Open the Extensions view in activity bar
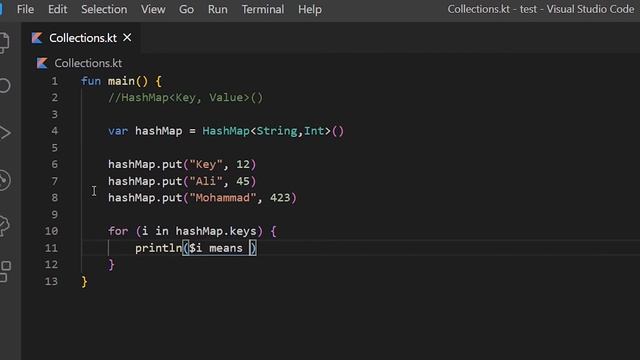The width and height of the screenshot is (640, 360). [x=5, y=272]
